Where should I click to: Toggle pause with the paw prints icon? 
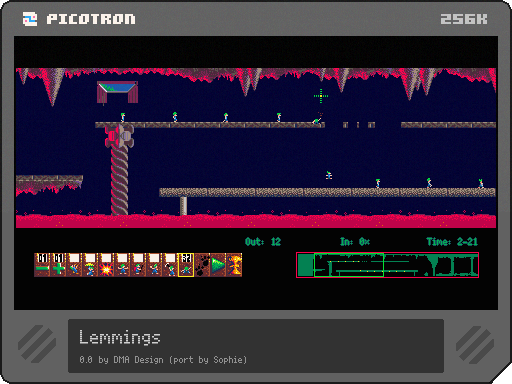(x=202, y=265)
